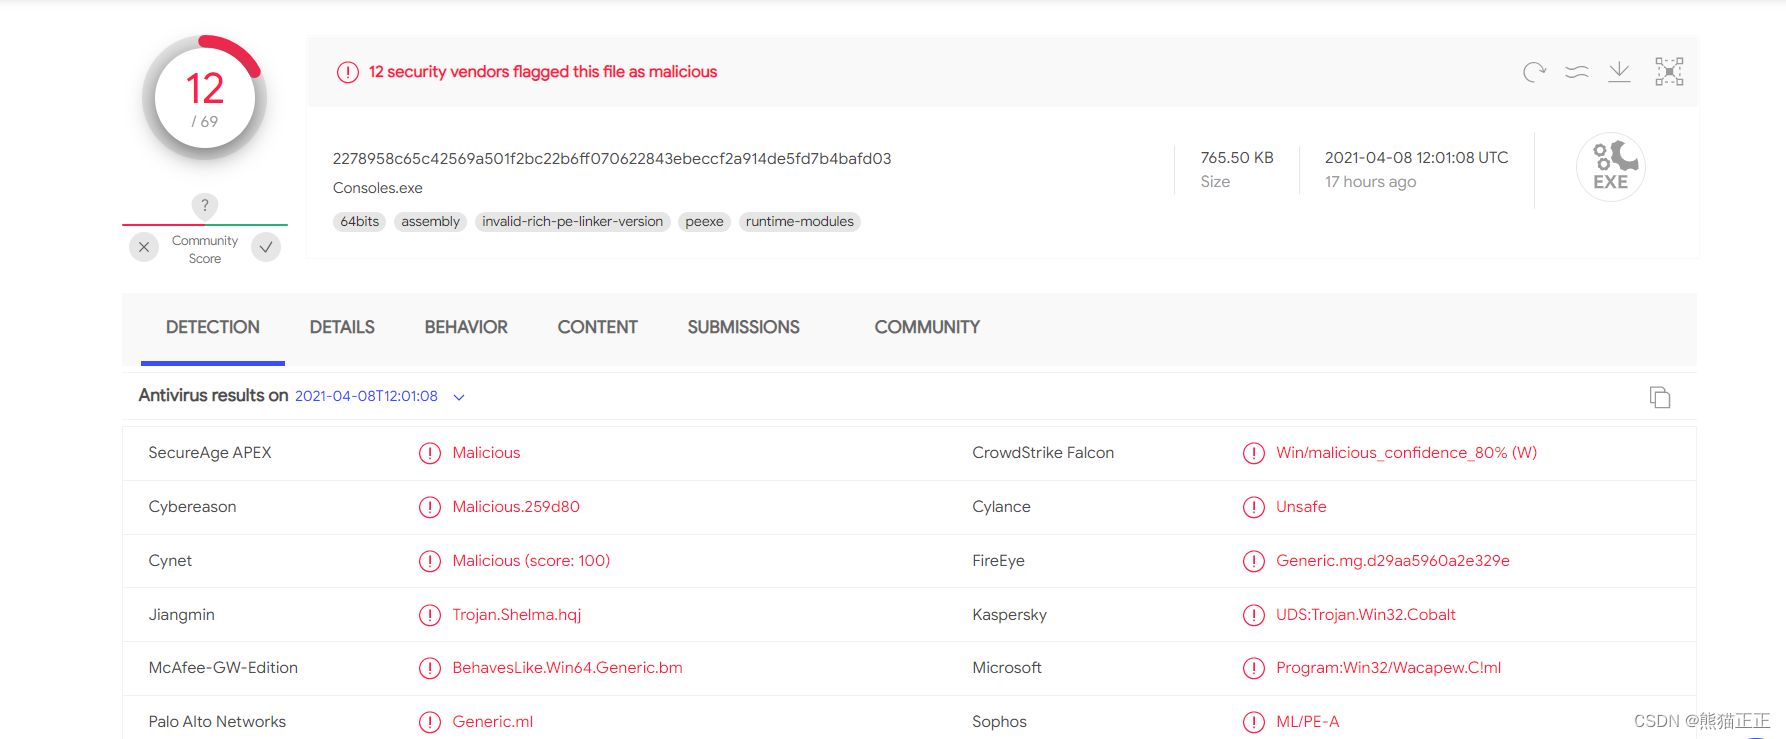1786x739 pixels.
Task: Click the Generic.mg.d29aa5960a2e329e detection
Action: coord(1393,561)
